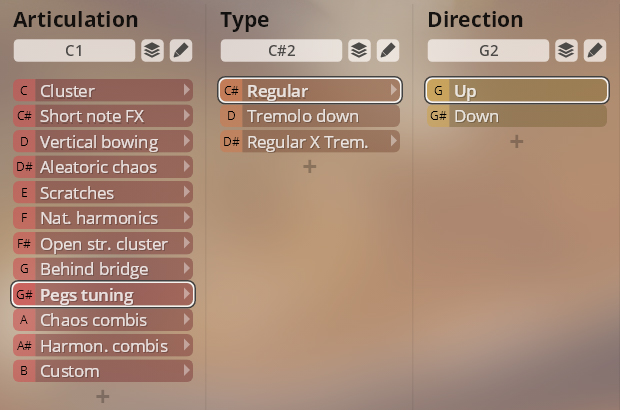Image resolution: width=620 pixels, height=410 pixels.
Task: Select the Up direction option
Action: point(517,91)
